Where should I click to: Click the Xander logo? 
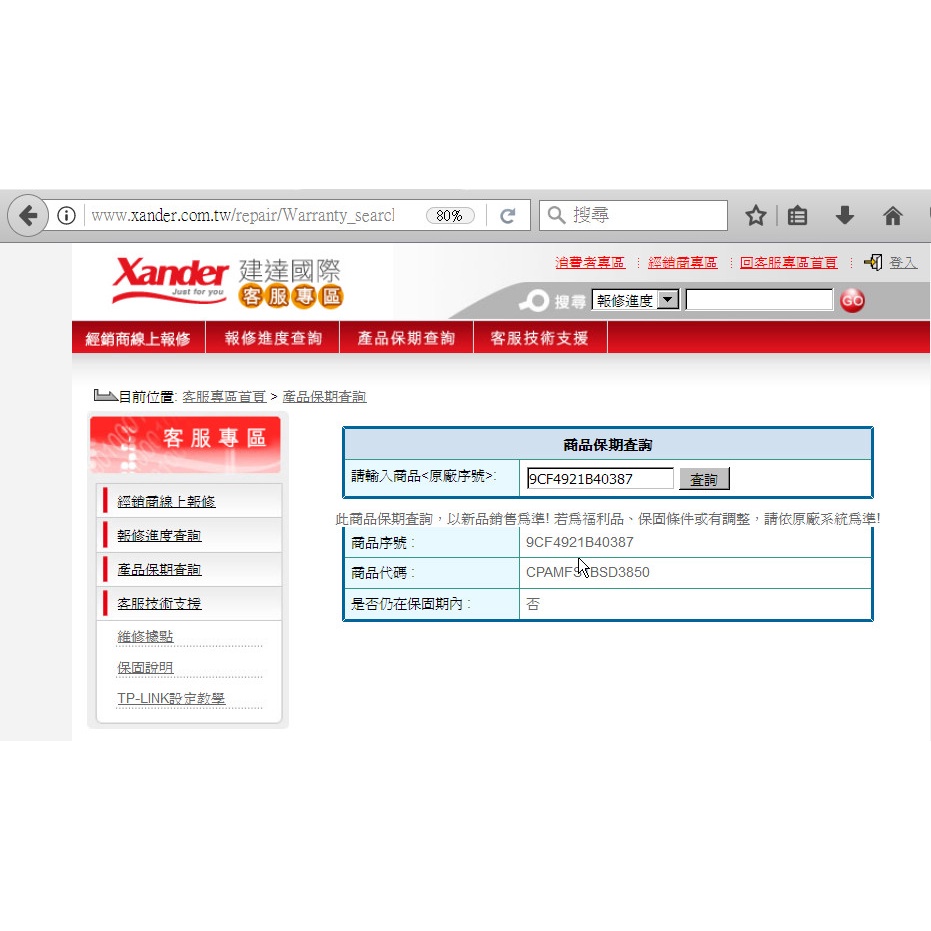tap(170, 278)
